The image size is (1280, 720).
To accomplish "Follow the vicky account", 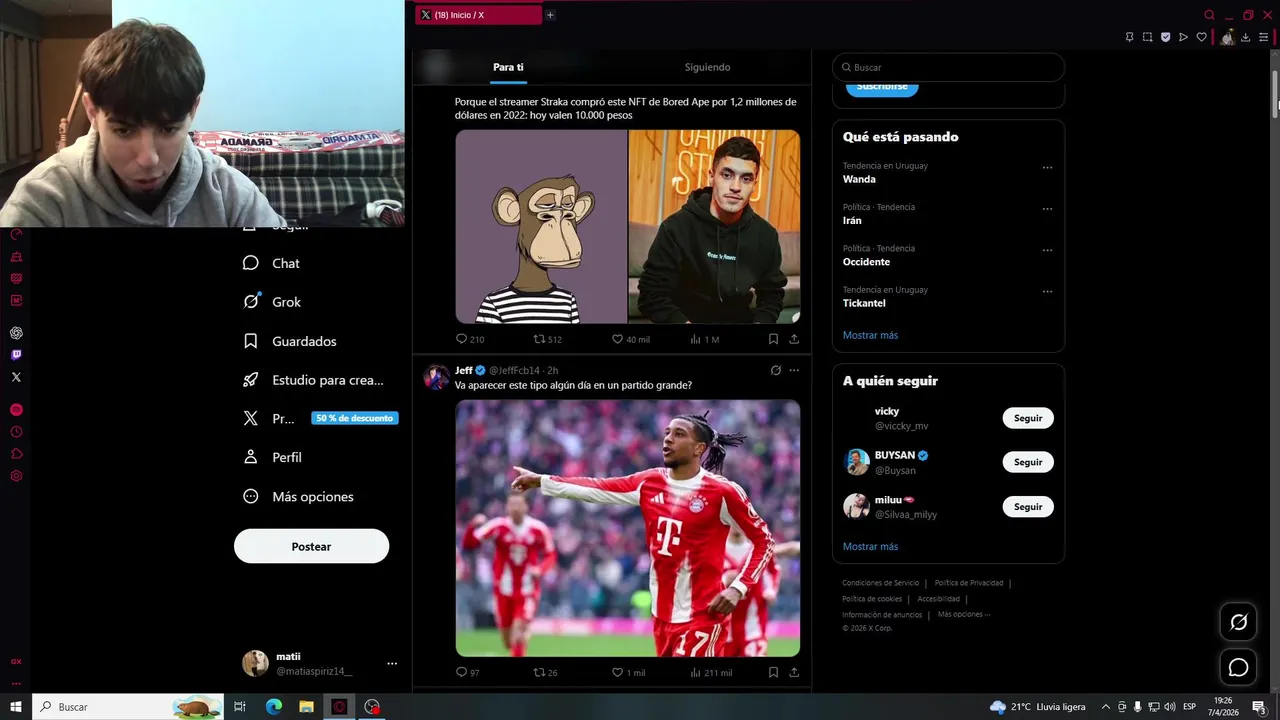I will [1028, 418].
